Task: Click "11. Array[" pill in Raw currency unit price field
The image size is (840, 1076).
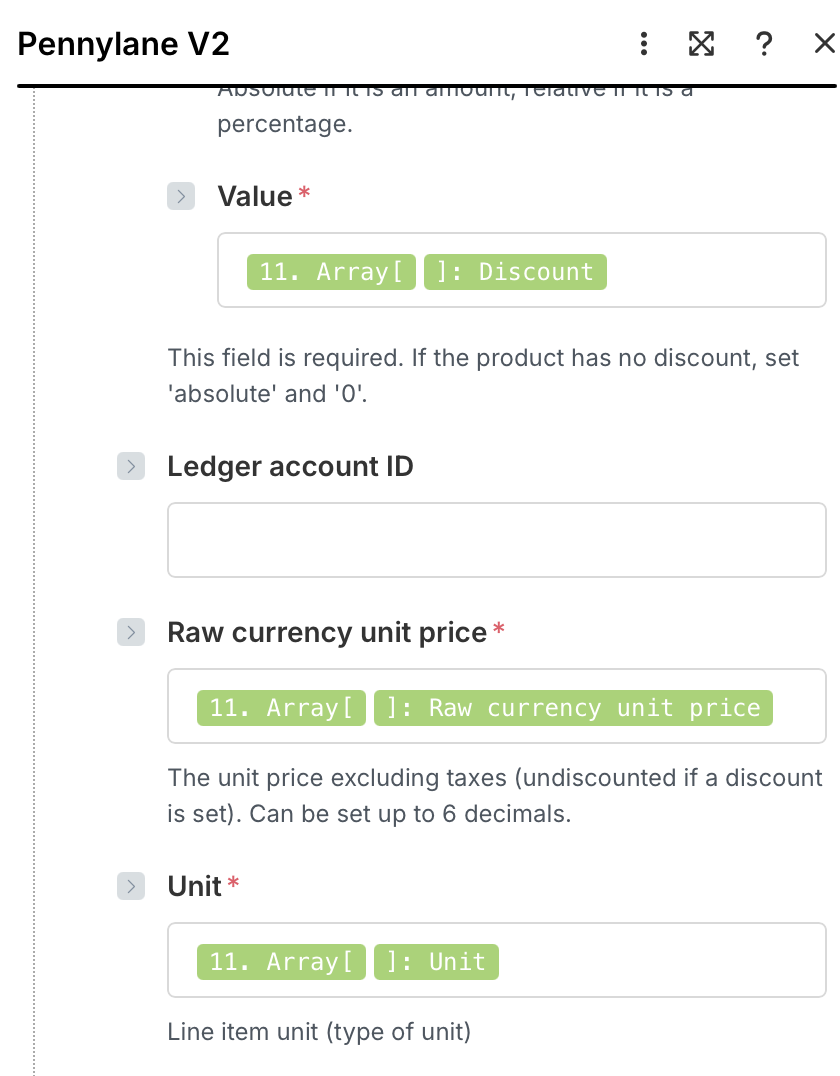Action: click(281, 708)
